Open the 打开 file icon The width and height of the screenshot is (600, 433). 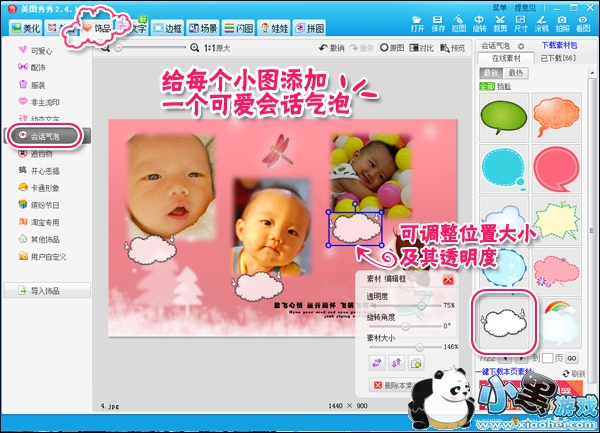pyautogui.click(x=417, y=24)
